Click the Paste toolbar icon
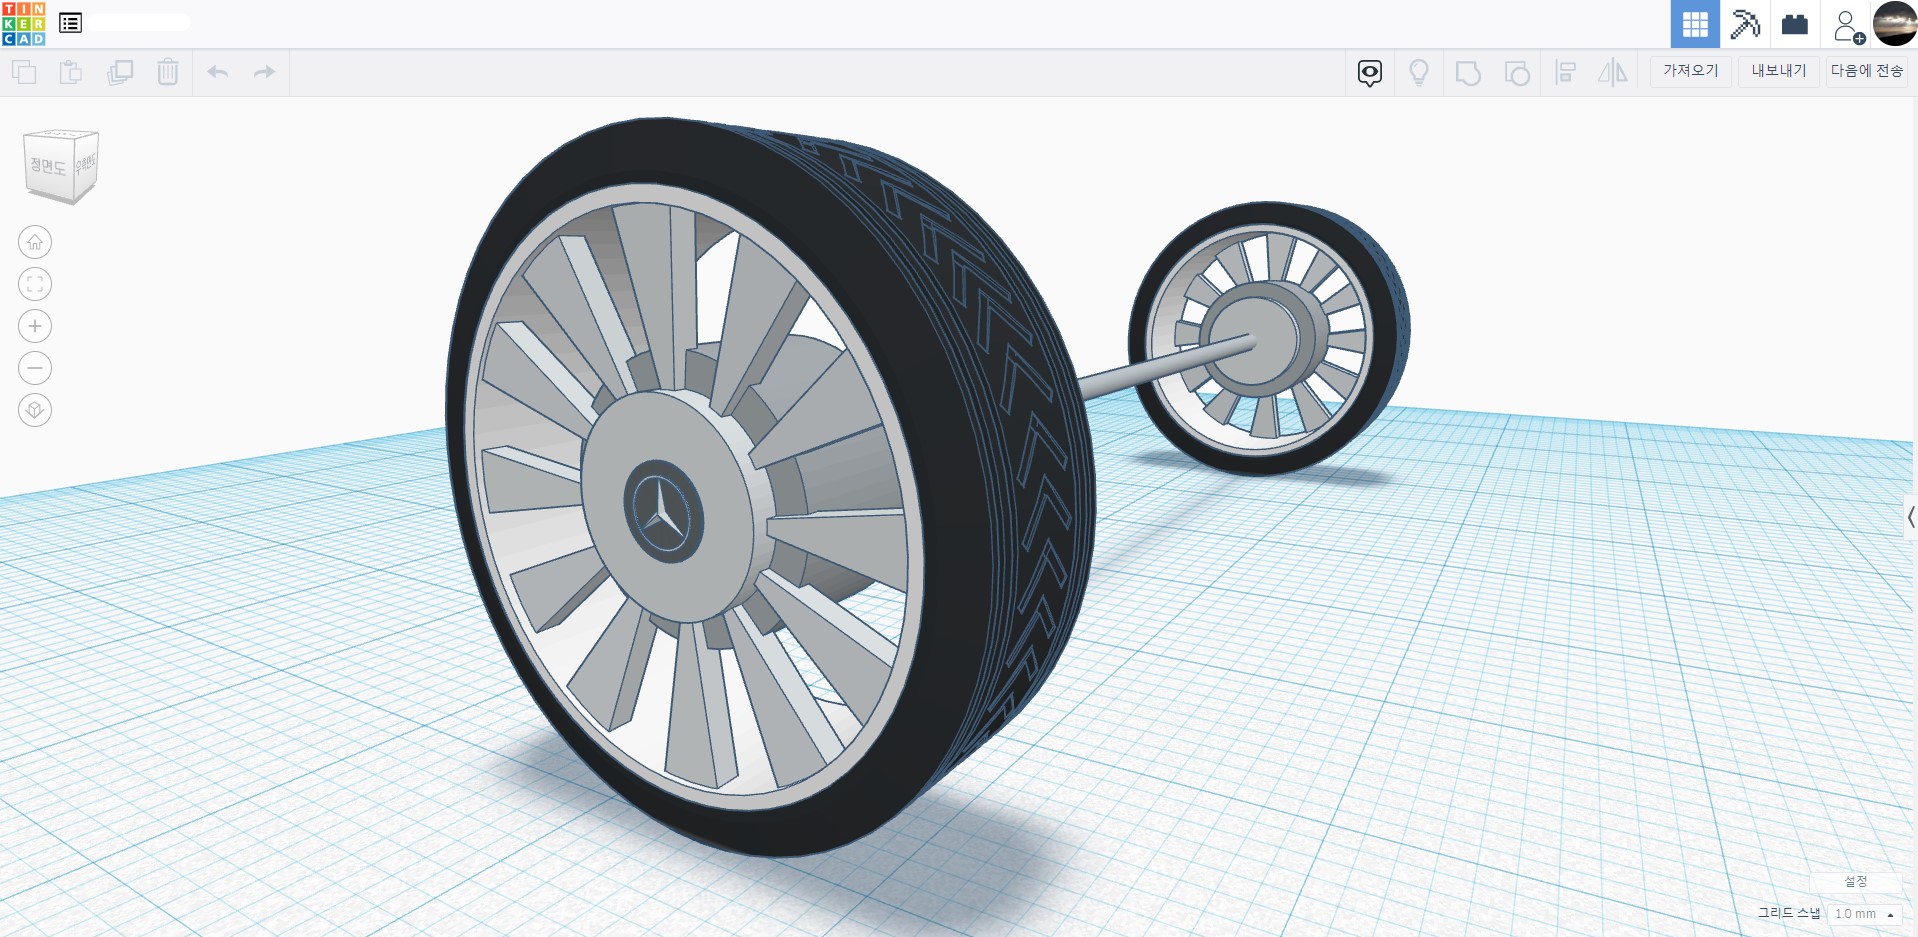1918x937 pixels. click(x=71, y=72)
